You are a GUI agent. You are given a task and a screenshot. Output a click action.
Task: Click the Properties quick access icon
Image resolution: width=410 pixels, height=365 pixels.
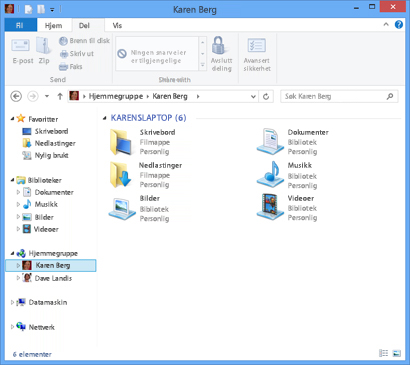coord(29,9)
